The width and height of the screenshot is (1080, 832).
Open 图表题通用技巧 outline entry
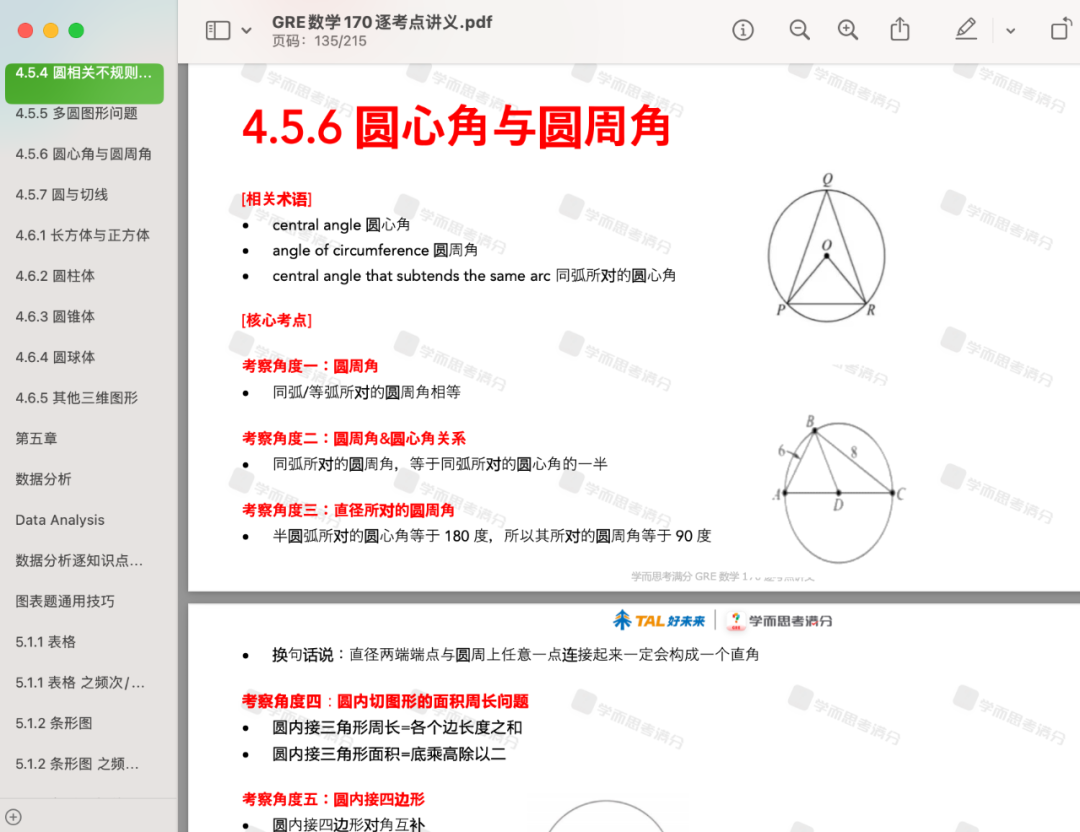(65, 601)
